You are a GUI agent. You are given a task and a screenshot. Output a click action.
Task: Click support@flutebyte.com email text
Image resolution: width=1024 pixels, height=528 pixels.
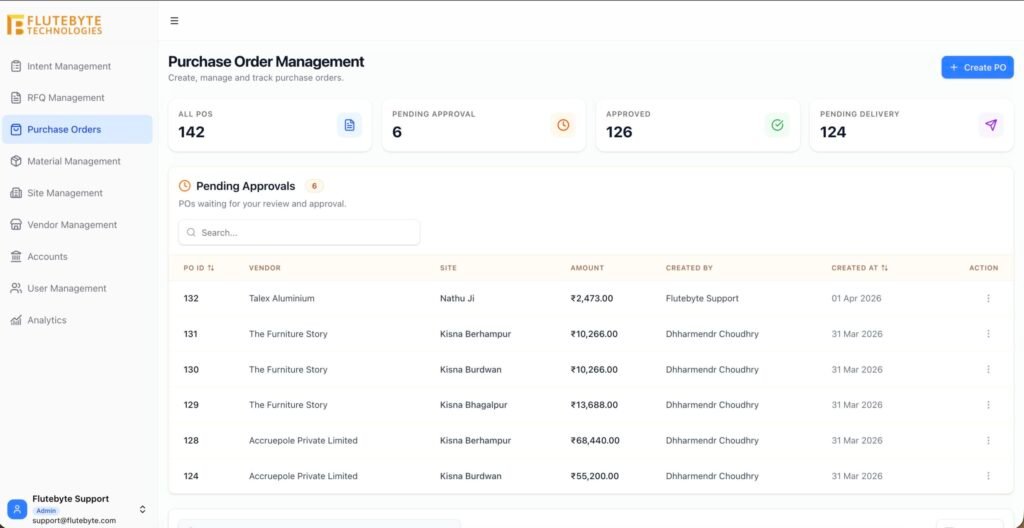pyautogui.click(x=74, y=521)
